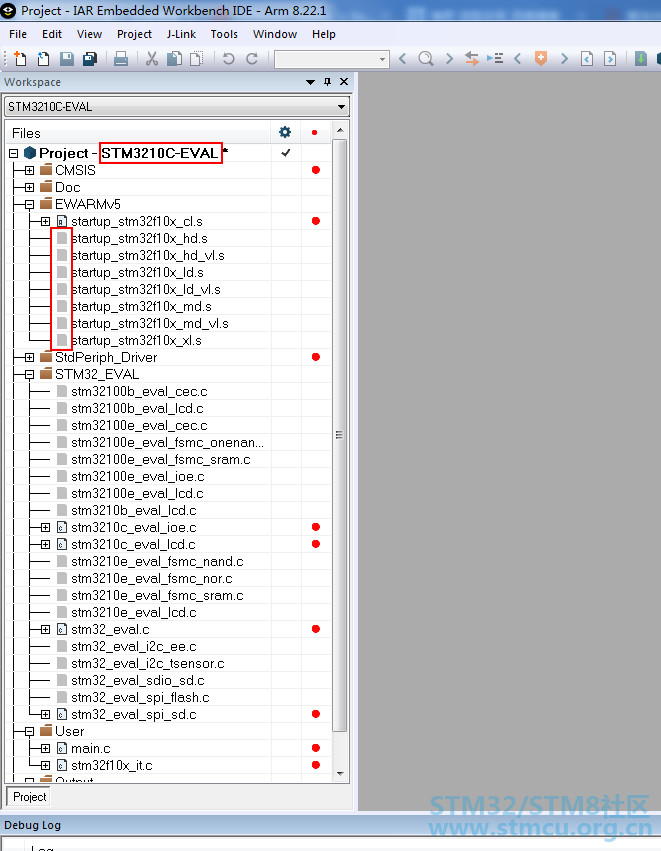The width and height of the screenshot is (661, 851).
Task: Select stm3210c_eval_lcd.c file
Action: point(134,545)
